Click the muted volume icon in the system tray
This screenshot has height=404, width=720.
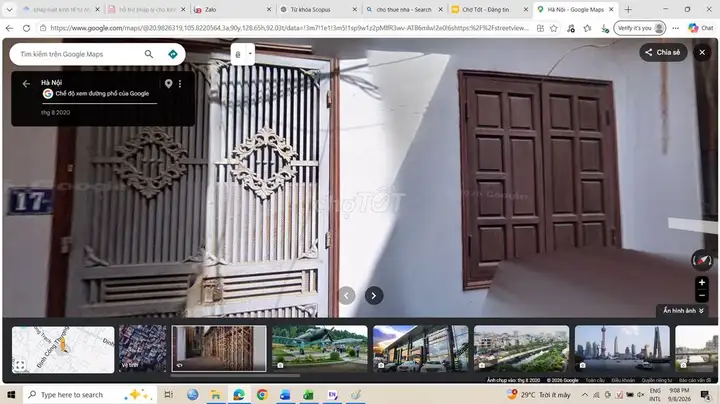tap(641, 395)
